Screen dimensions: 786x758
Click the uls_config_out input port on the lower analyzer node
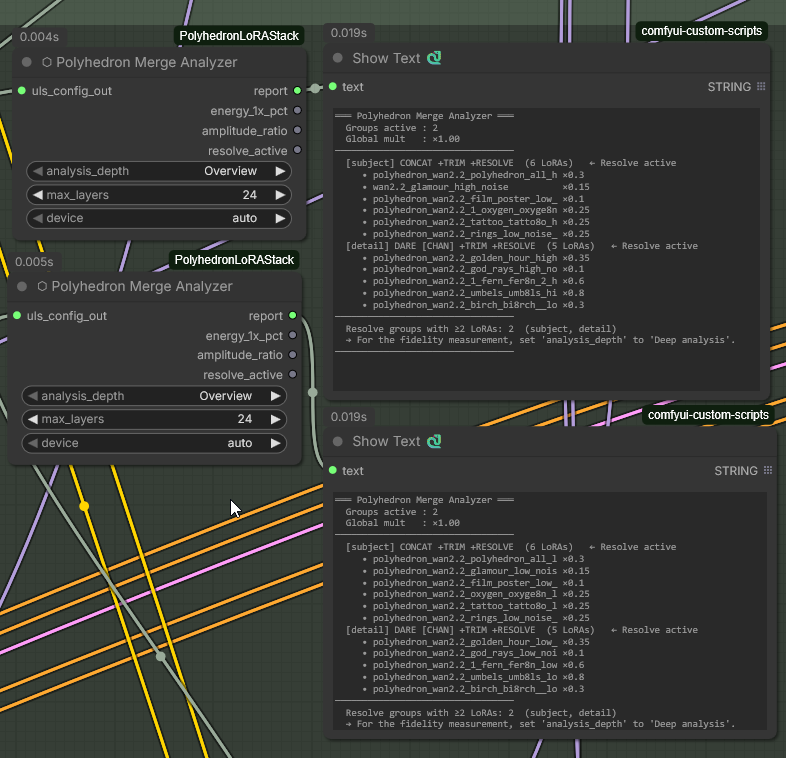coord(17,315)
